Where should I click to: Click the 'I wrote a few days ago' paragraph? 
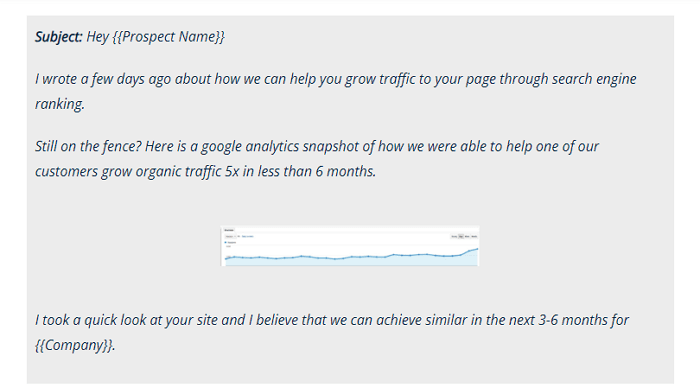(x=336, y=91)
